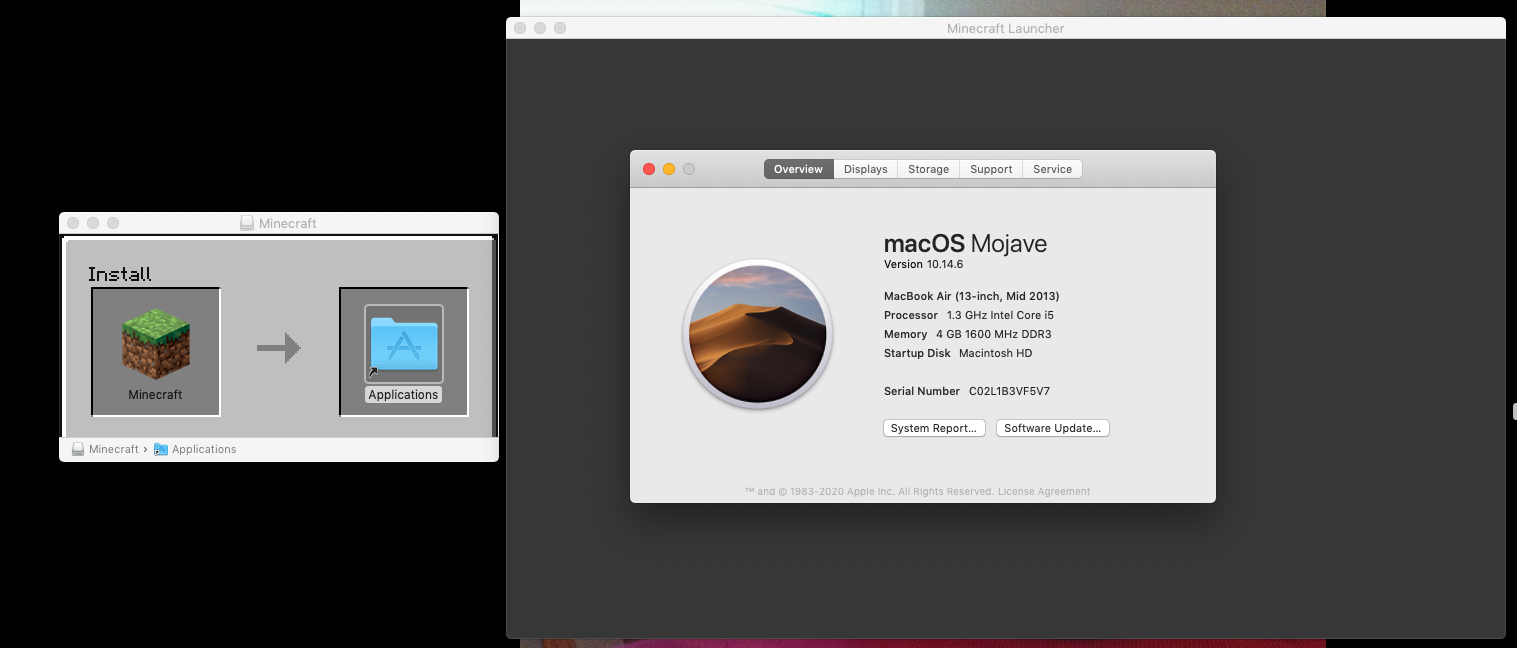Click the serial number text
1517x648 pixels.
click(x=1009, y=391)
